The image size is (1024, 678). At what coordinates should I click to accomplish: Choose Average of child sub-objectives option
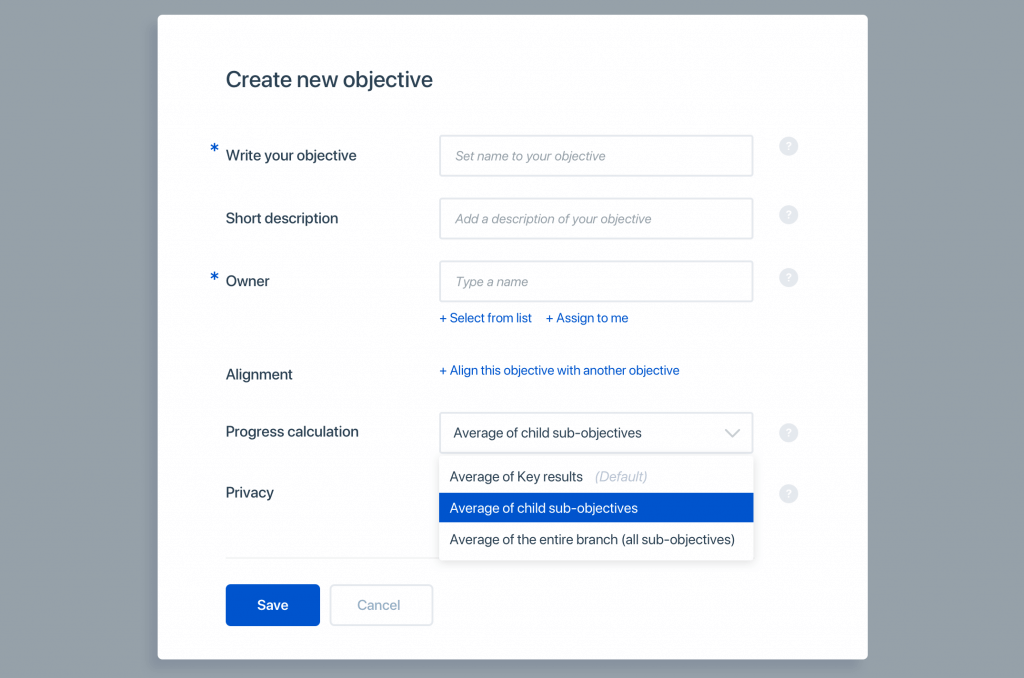(596, 508)
